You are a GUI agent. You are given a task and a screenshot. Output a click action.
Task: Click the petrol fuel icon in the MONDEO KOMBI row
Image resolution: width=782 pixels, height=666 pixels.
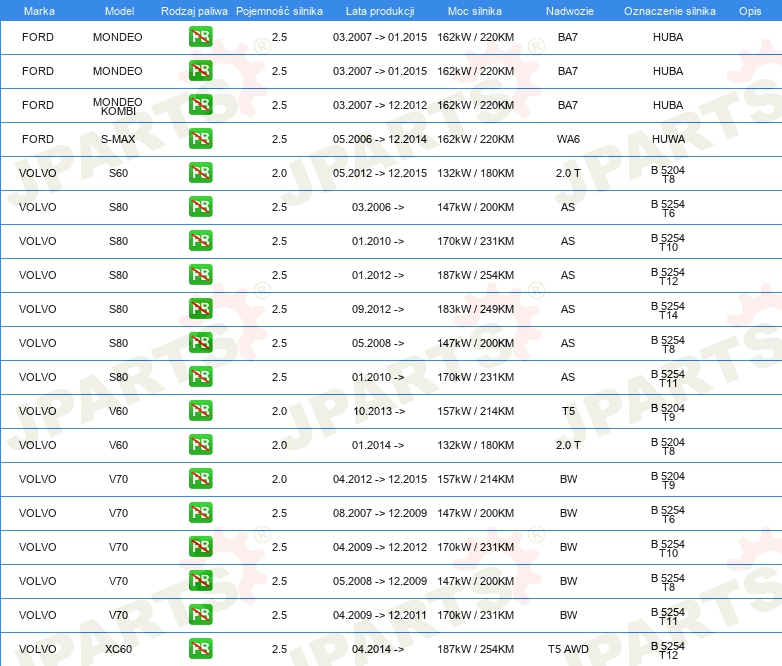[200, 105]
